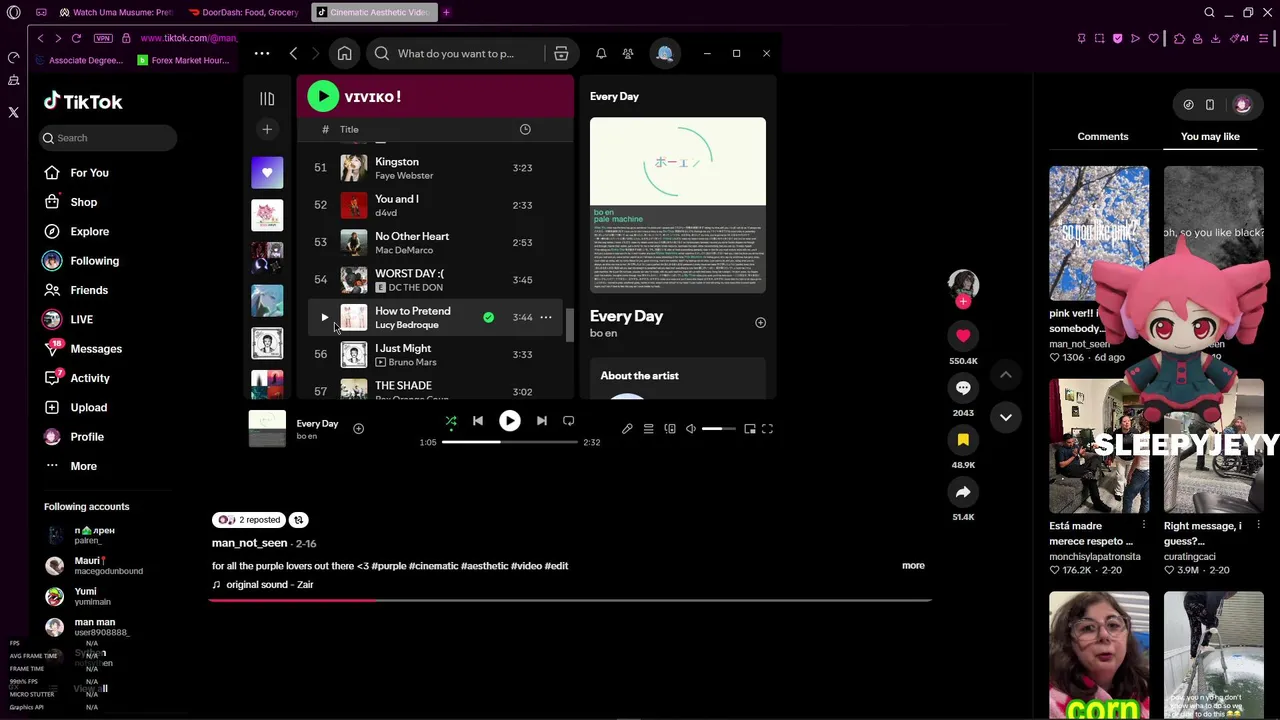Play How to Pretend track row
Image resolution: width=1280 pixels, height=720 pixels.
324,317
